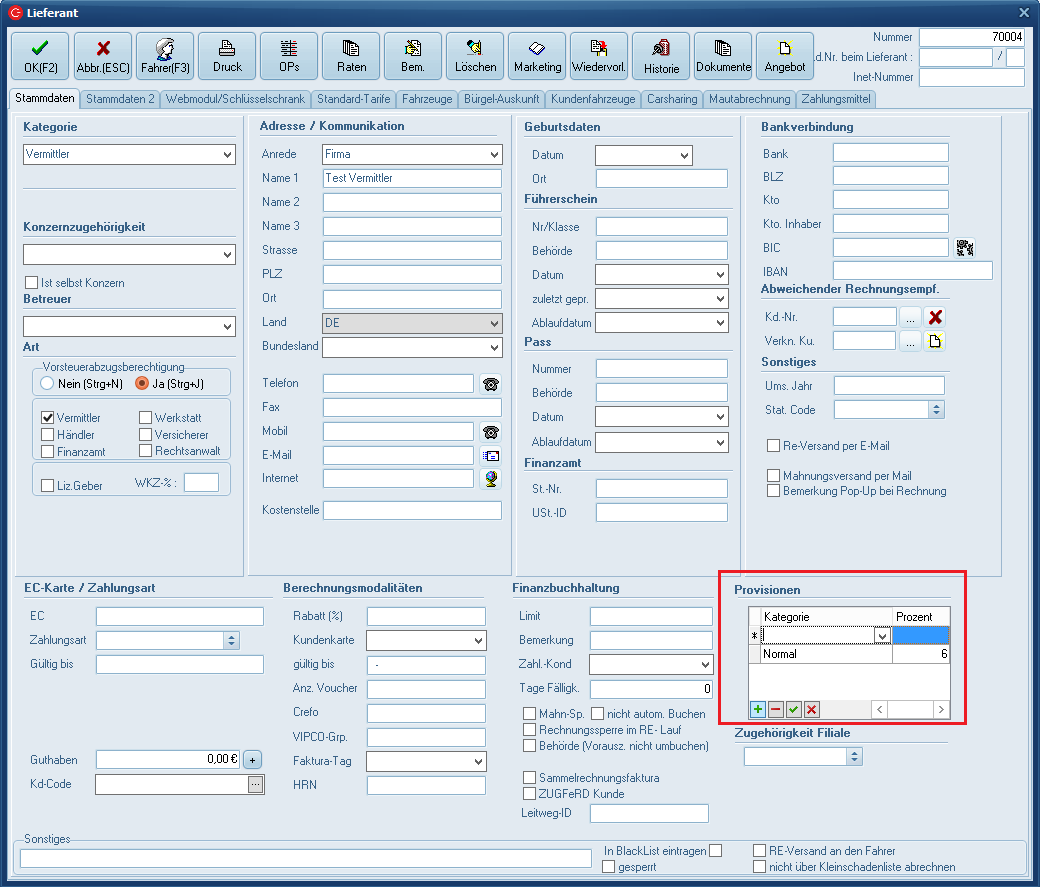Click red X next to Kd.-Nr. field
Screen dimensions: 1040x887
[935, 317]
